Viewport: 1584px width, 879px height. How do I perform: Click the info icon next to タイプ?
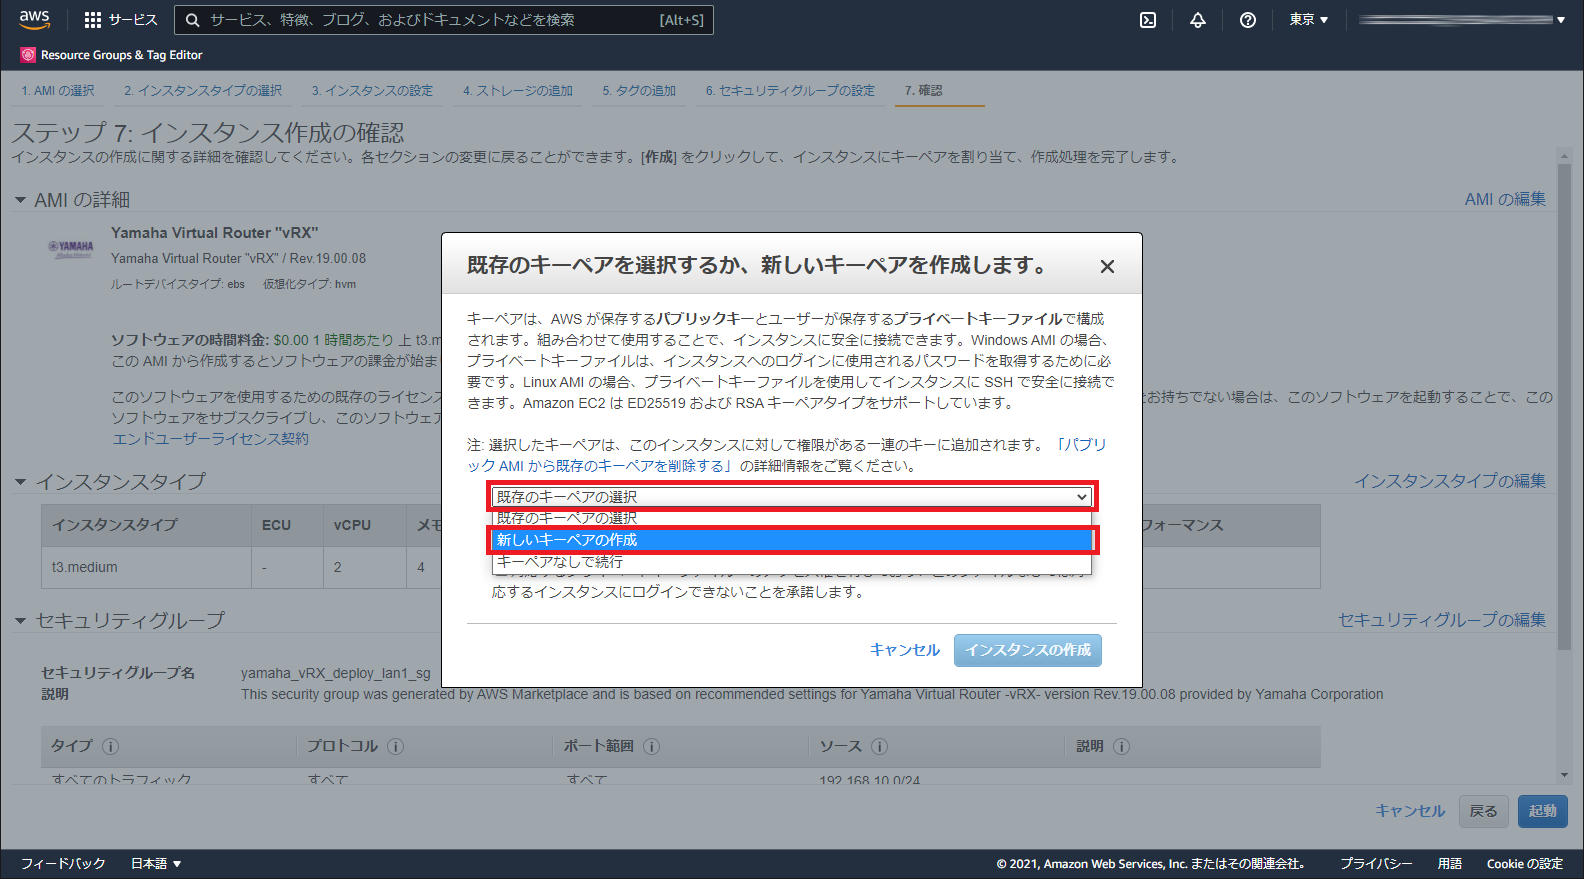111,746
